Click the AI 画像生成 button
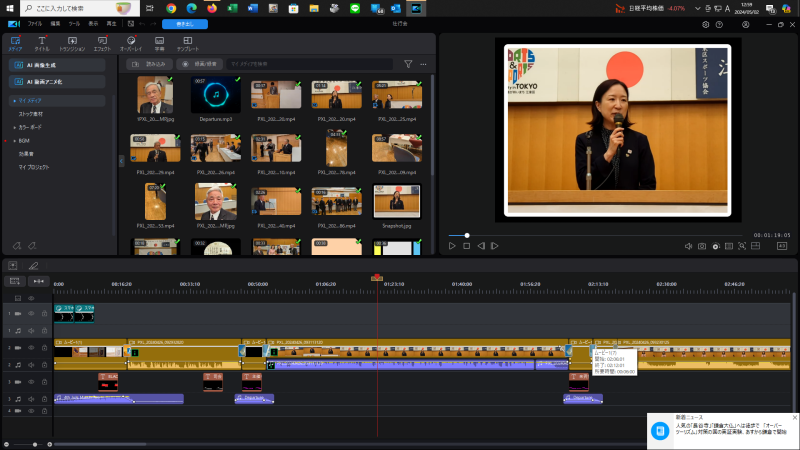800x450 pixels. click(57, 65)
